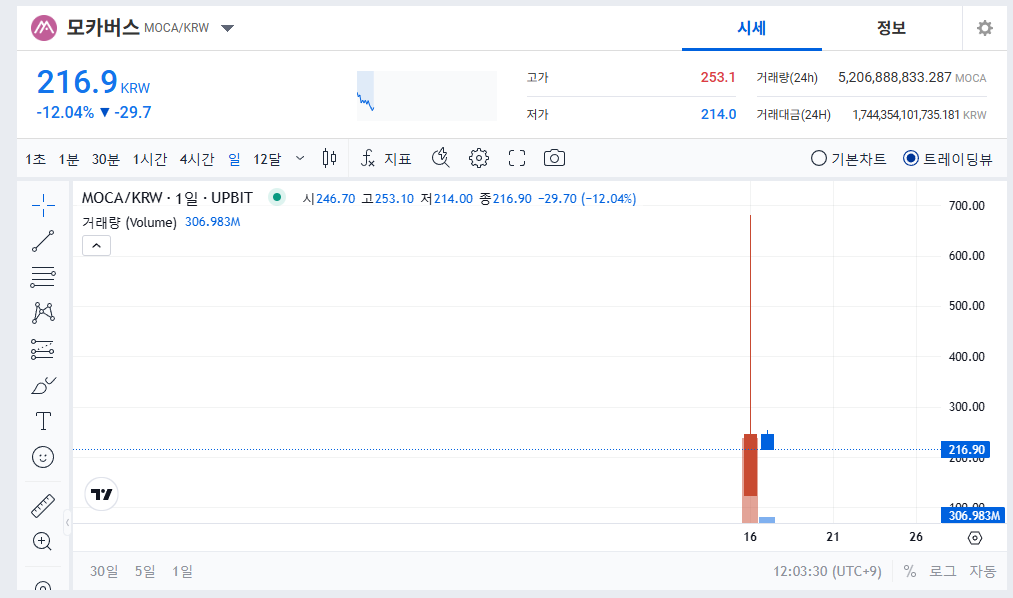1013x598 pixels.
Task: Take a chart snapshot with camera icon
Action: pos(554,158)
